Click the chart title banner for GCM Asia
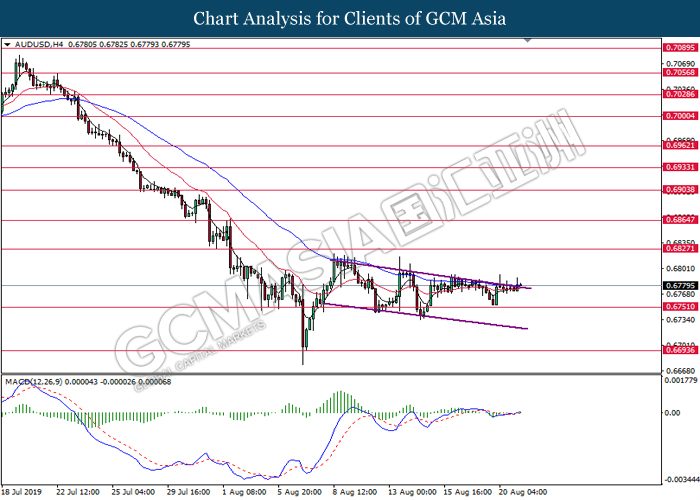Viewport: 700px width, 500px height. tap(350, 18)
